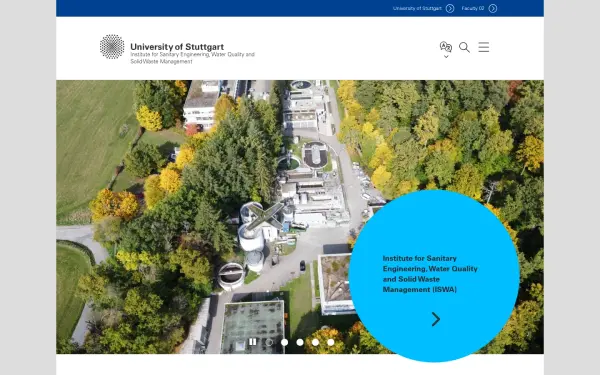Pause the hero image slideshow
Viewport: 600px width, 375px height.
(253, 342)
